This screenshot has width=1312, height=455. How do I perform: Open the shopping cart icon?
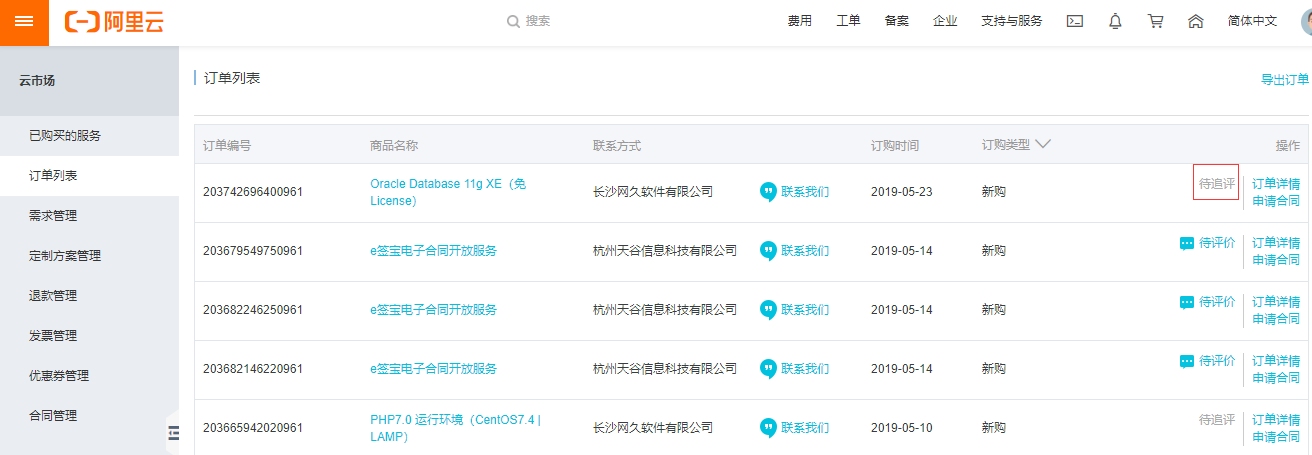point(1155,21)
